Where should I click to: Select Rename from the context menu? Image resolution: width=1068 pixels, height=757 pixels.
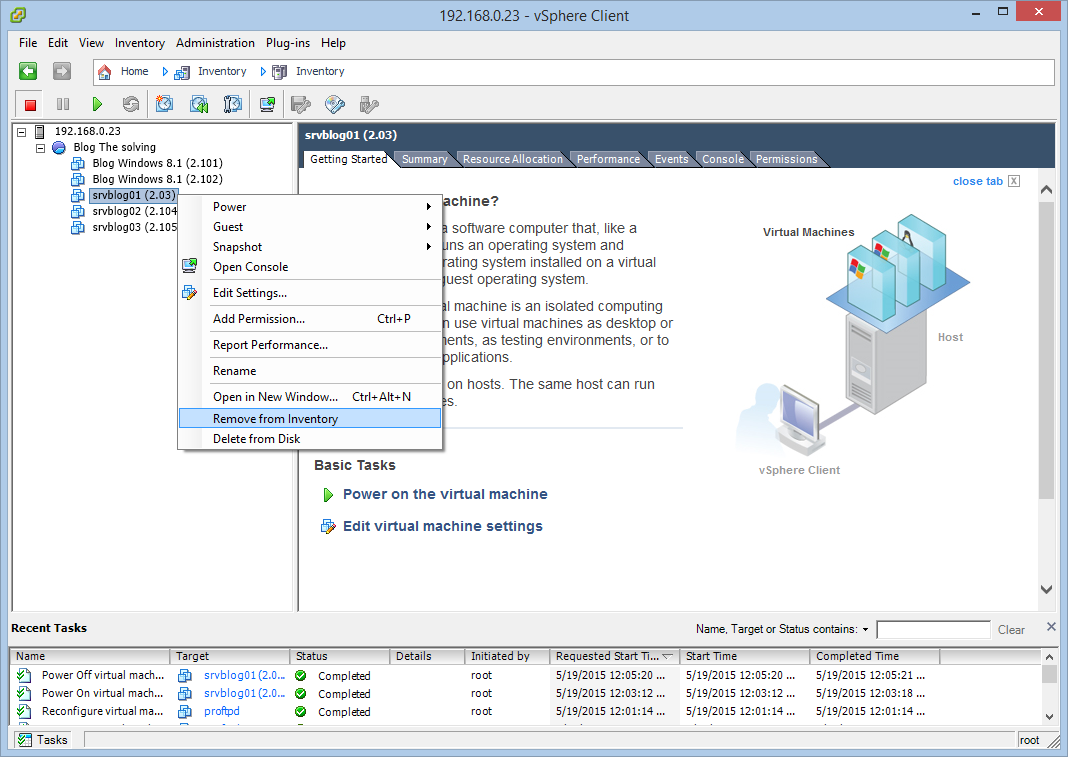coord(310,371)
